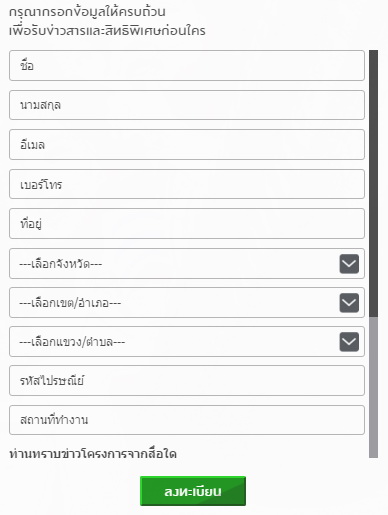The image size is (388, 515).
Task: Click the light gray scrollbar track
Action: coord(373,387)
